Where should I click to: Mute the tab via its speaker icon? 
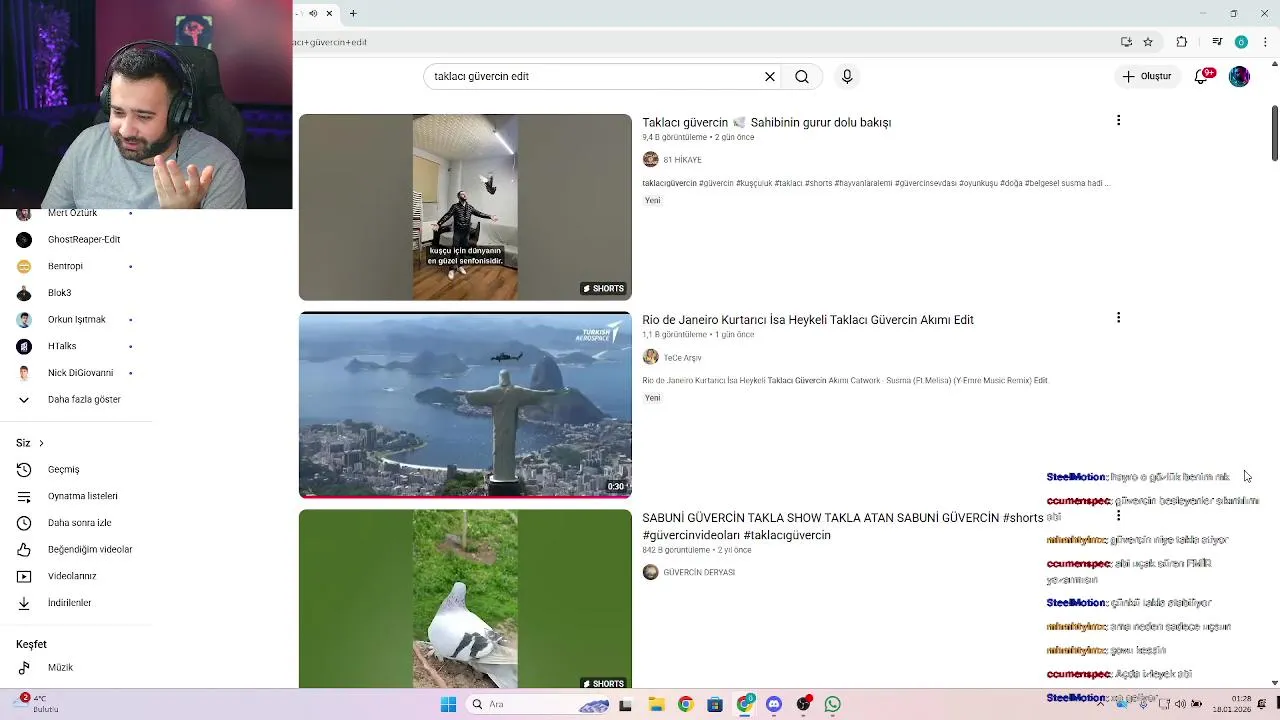pos(313,13)
